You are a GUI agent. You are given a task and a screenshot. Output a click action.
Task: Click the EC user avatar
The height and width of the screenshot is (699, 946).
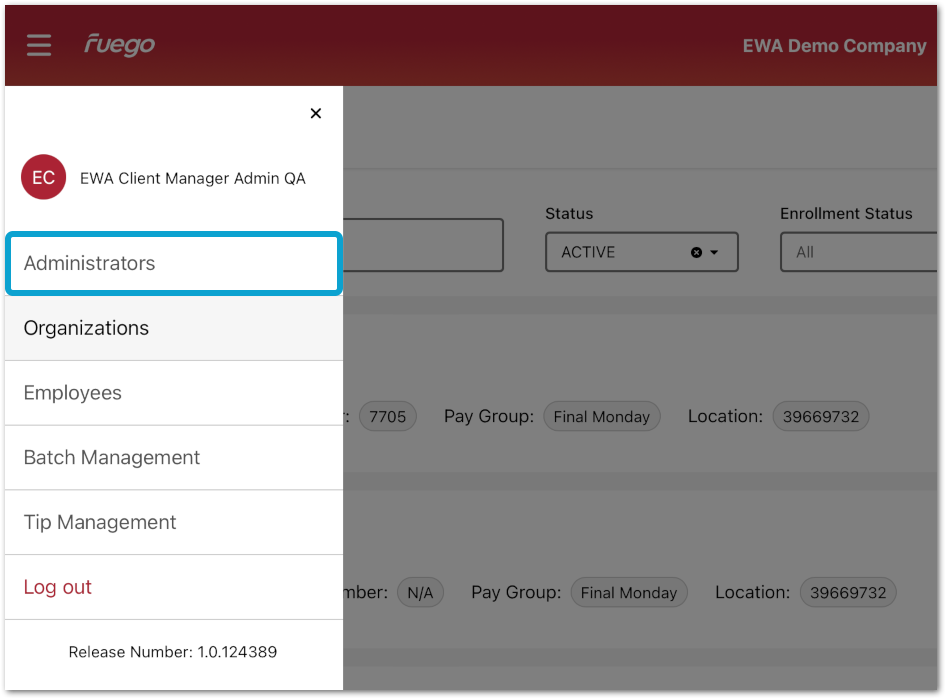click(x=43, y=177)
